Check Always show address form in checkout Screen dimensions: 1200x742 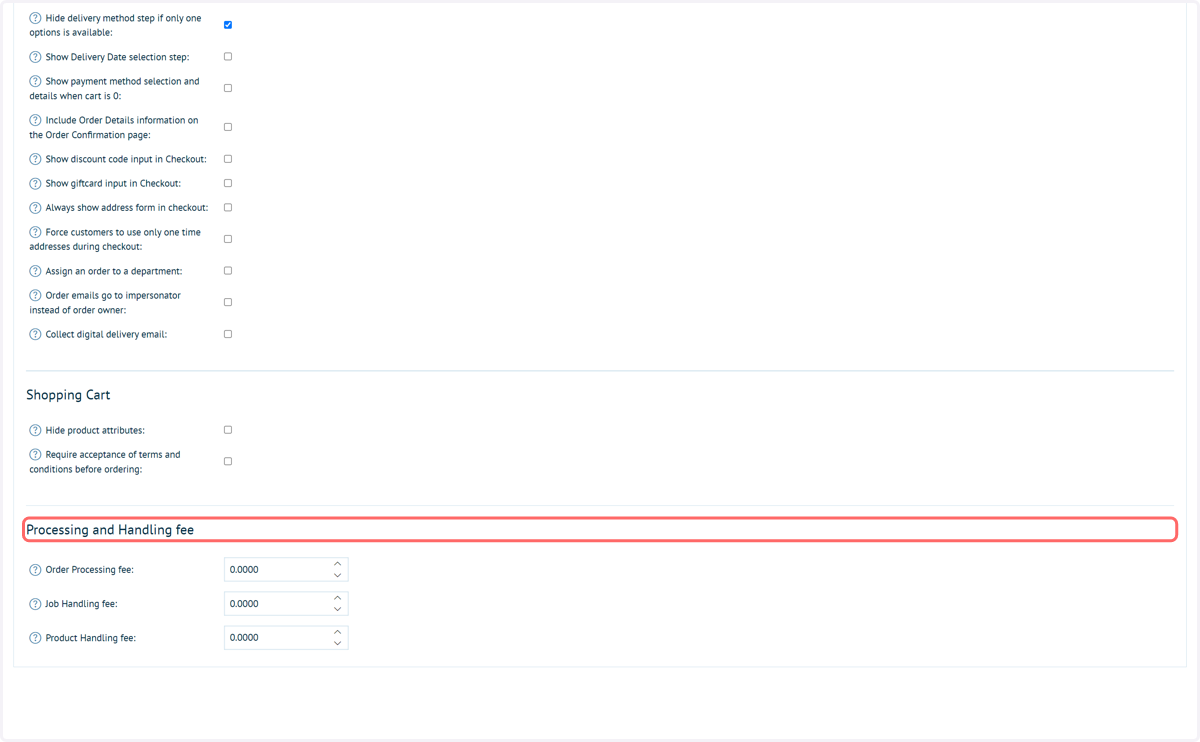click(x=228, y=208)
